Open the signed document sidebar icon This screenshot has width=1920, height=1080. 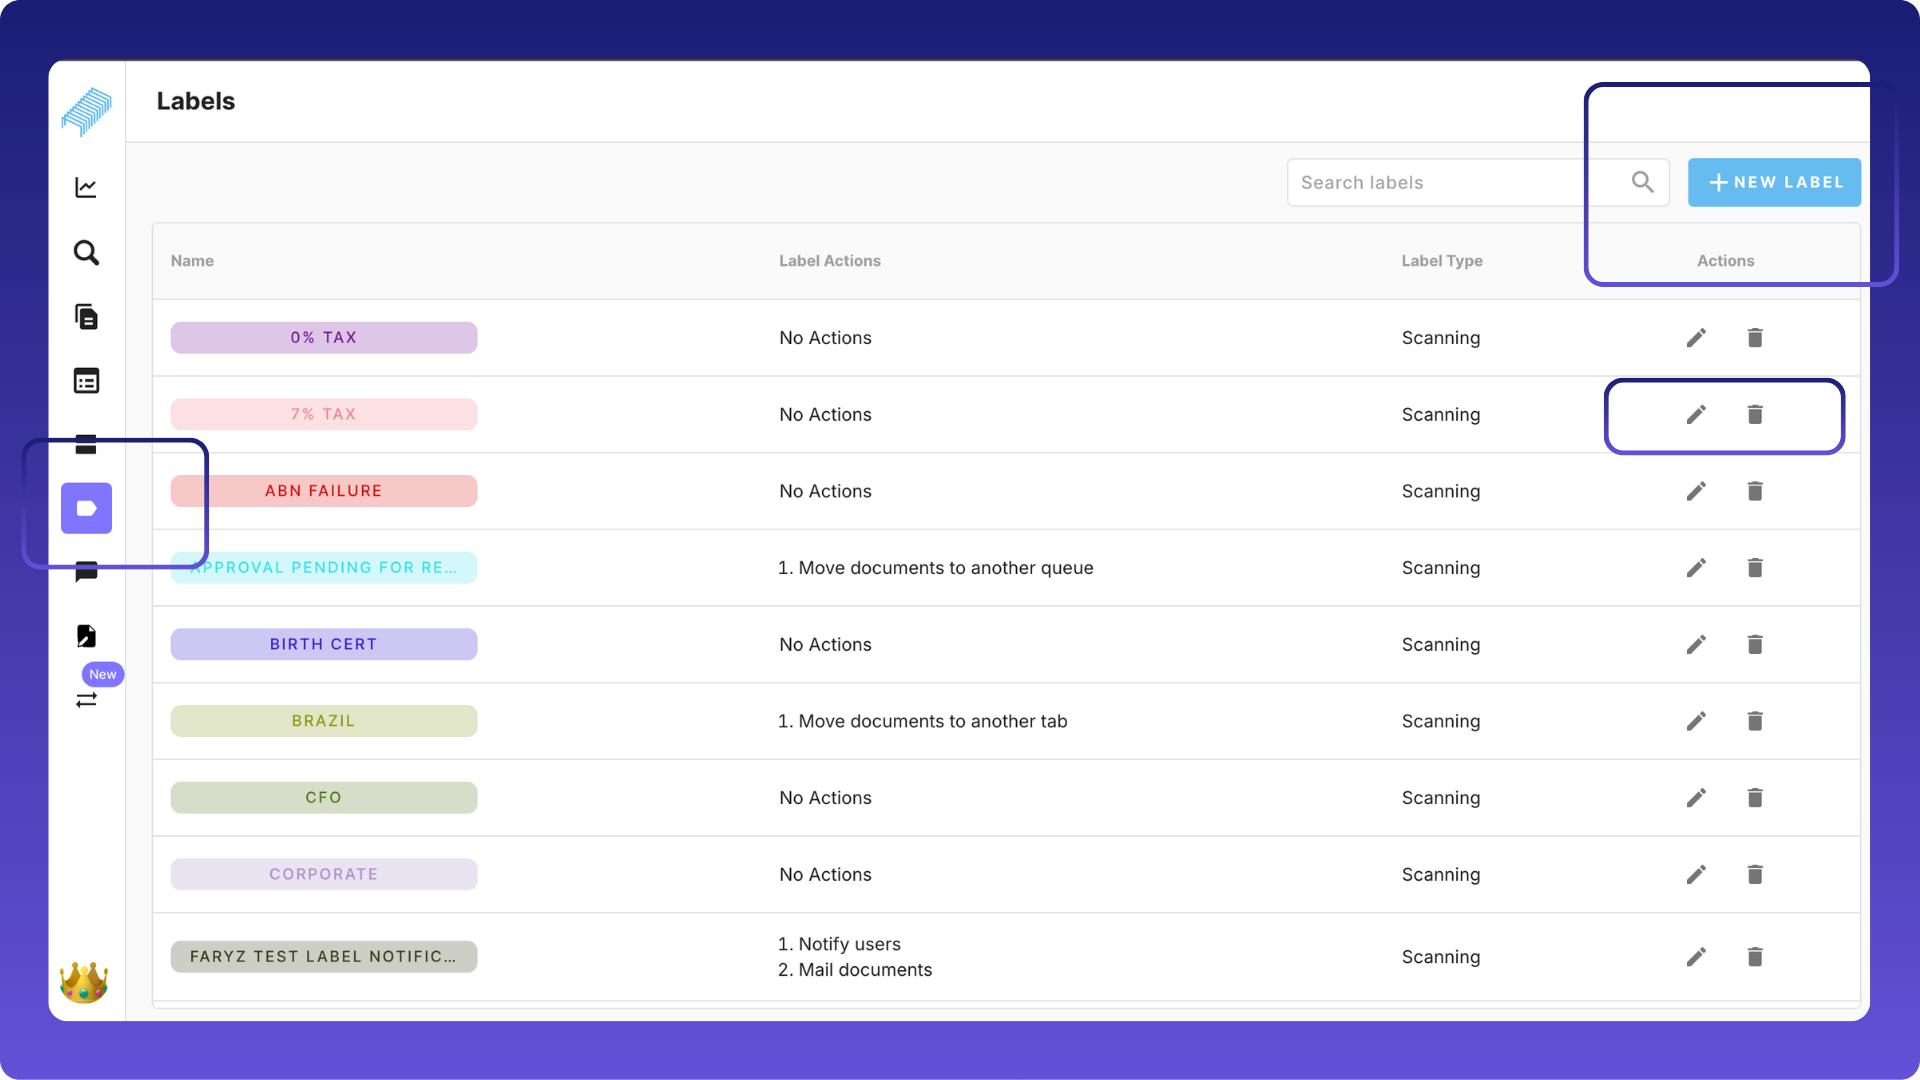tap(86, 636)
